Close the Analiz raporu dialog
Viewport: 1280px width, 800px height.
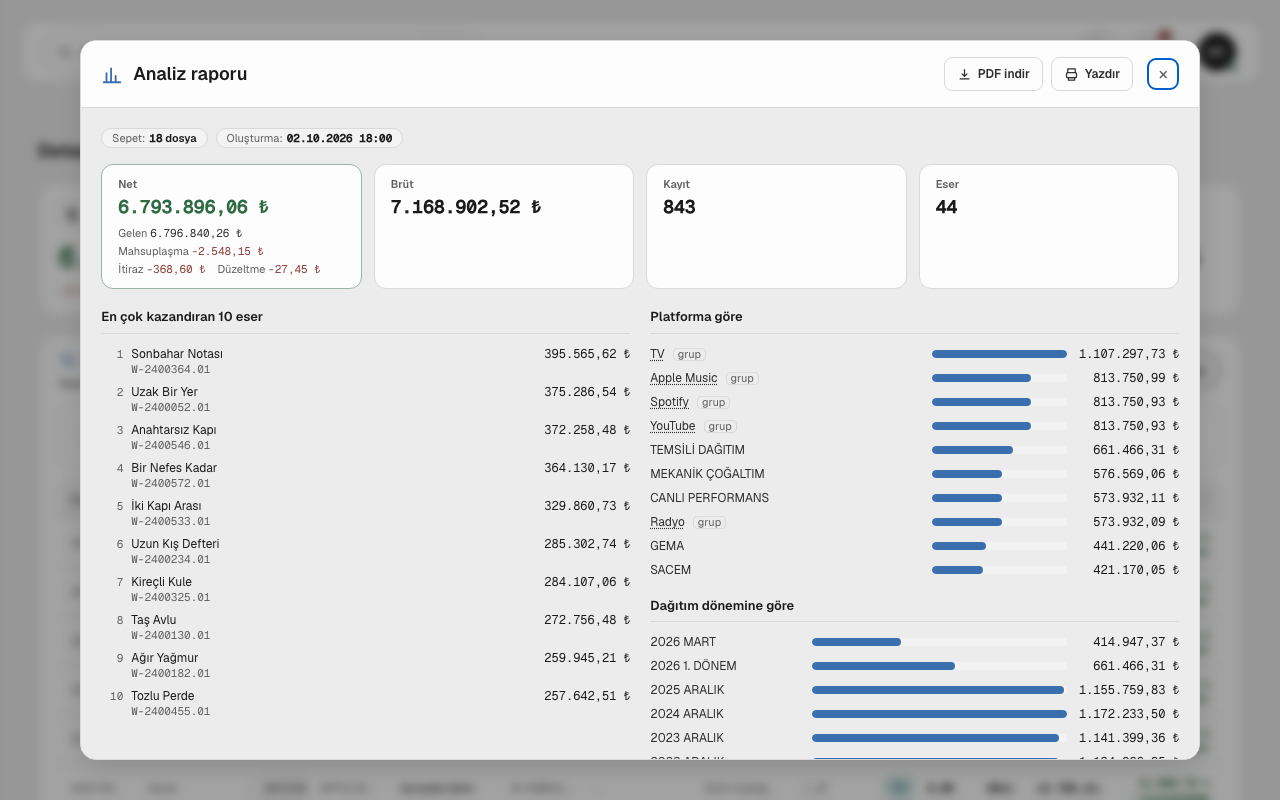click(x=1163, y=74)
